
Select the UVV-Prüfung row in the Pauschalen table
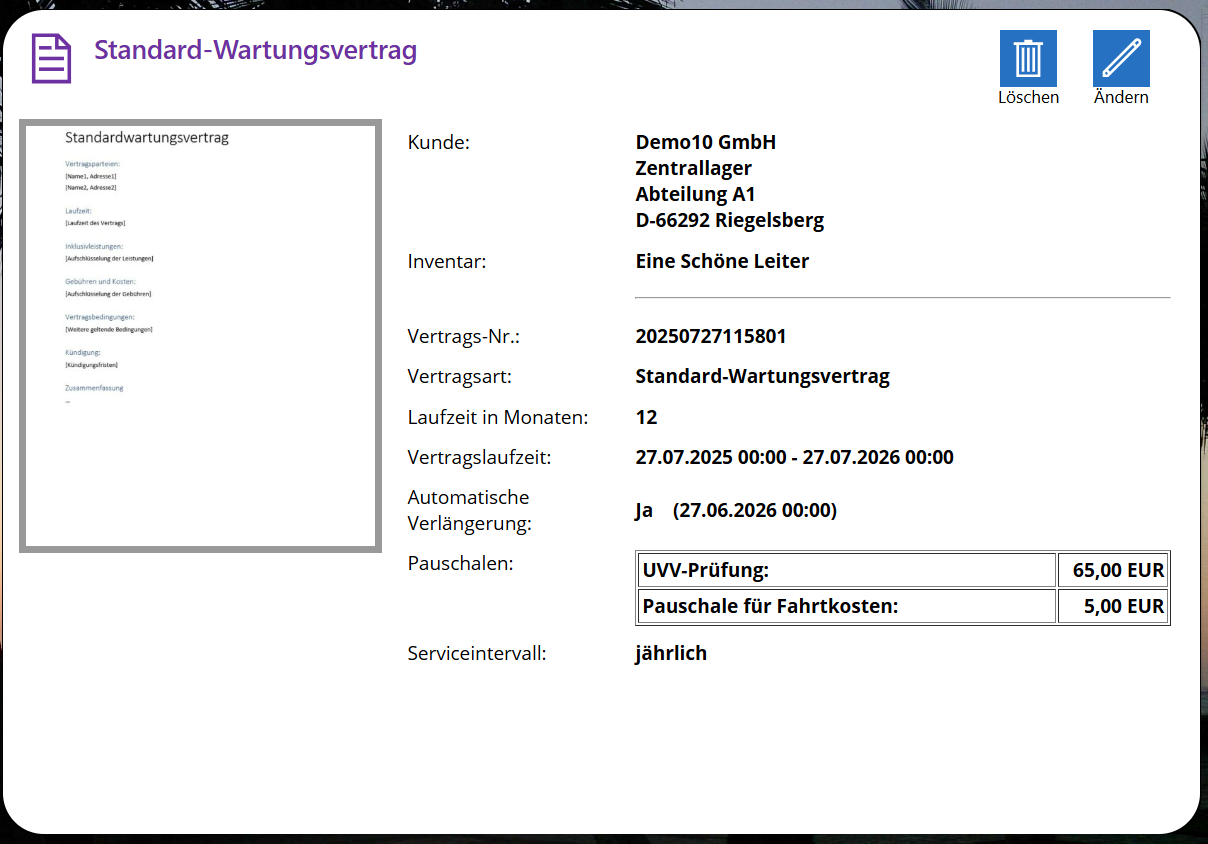(x=847, y=569)
